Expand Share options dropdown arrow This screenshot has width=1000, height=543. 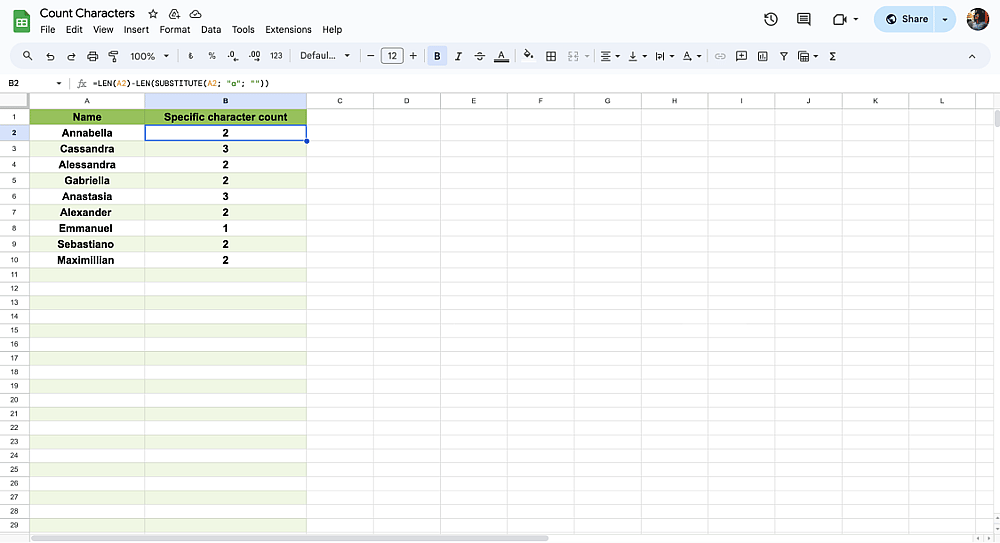945,19
